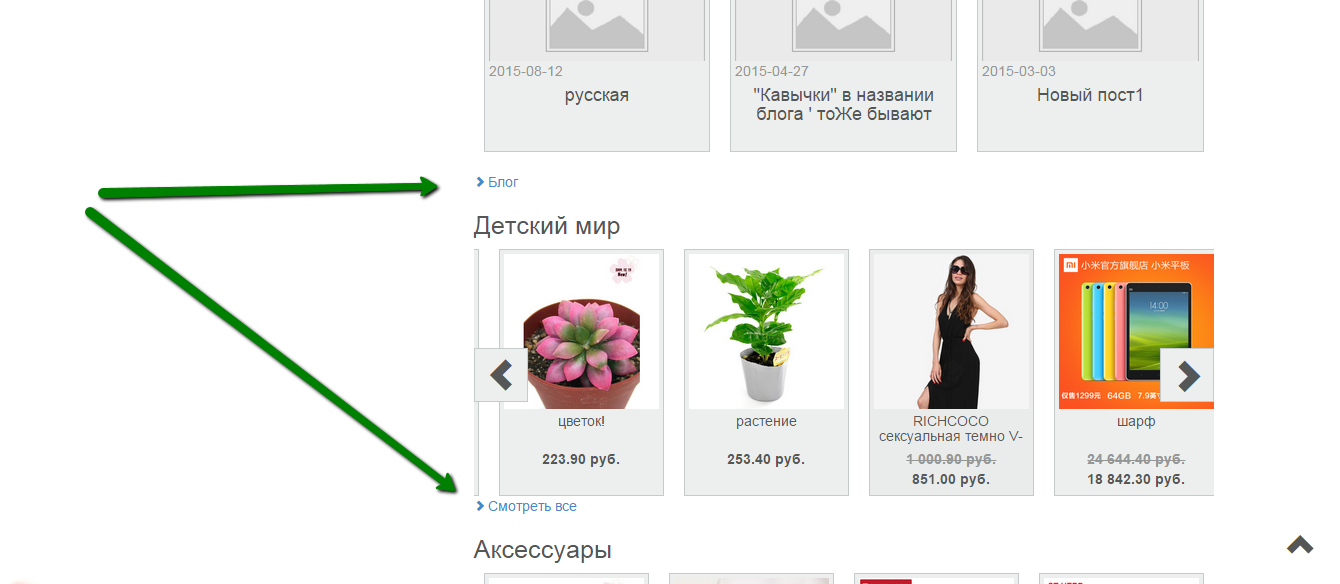Image resolution: width=1340 pixels, height=584 pixels.
Task: Open placeholder image of 2015-03-03 blog post
Action: [x=1090, y=26]
